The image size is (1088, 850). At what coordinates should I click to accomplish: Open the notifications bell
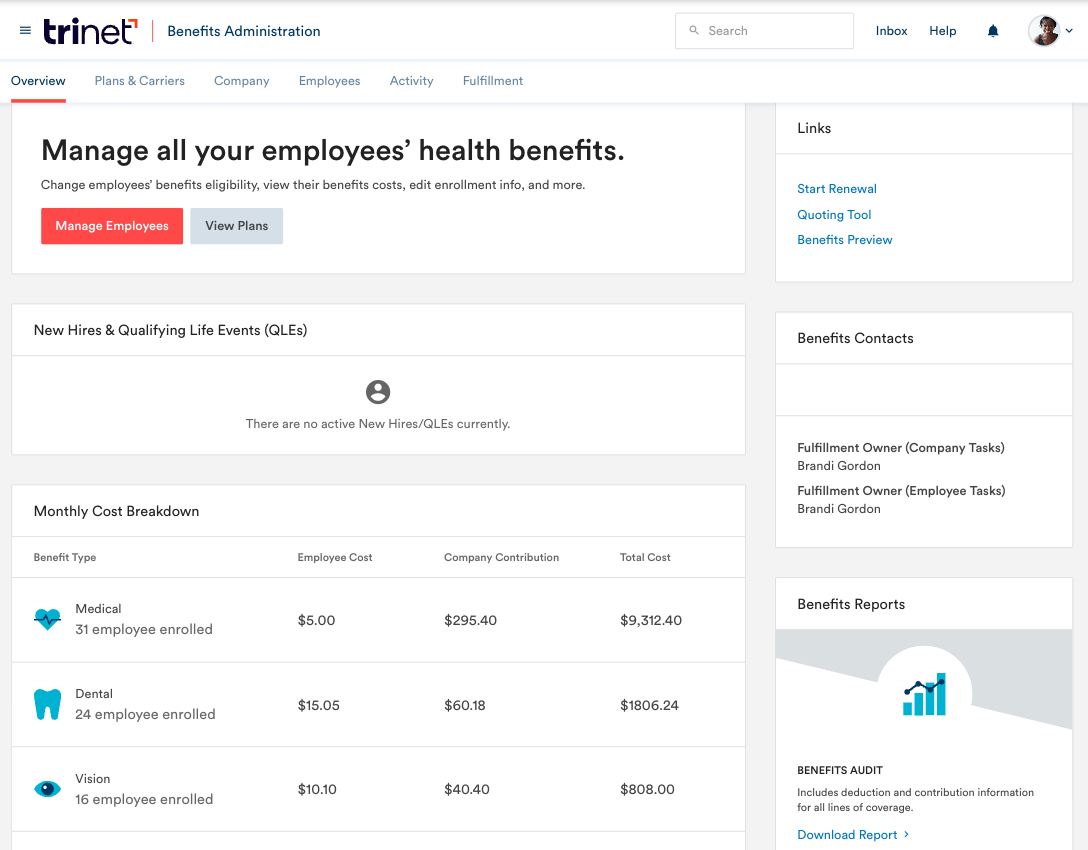(x=993, y=31)
